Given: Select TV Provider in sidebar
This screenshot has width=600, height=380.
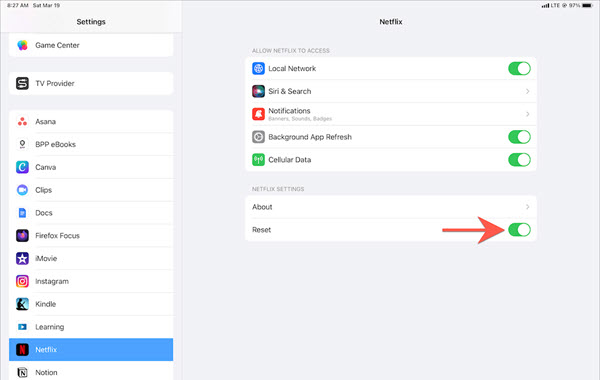Looking at the screenshot, I should [x=91, y=83].
